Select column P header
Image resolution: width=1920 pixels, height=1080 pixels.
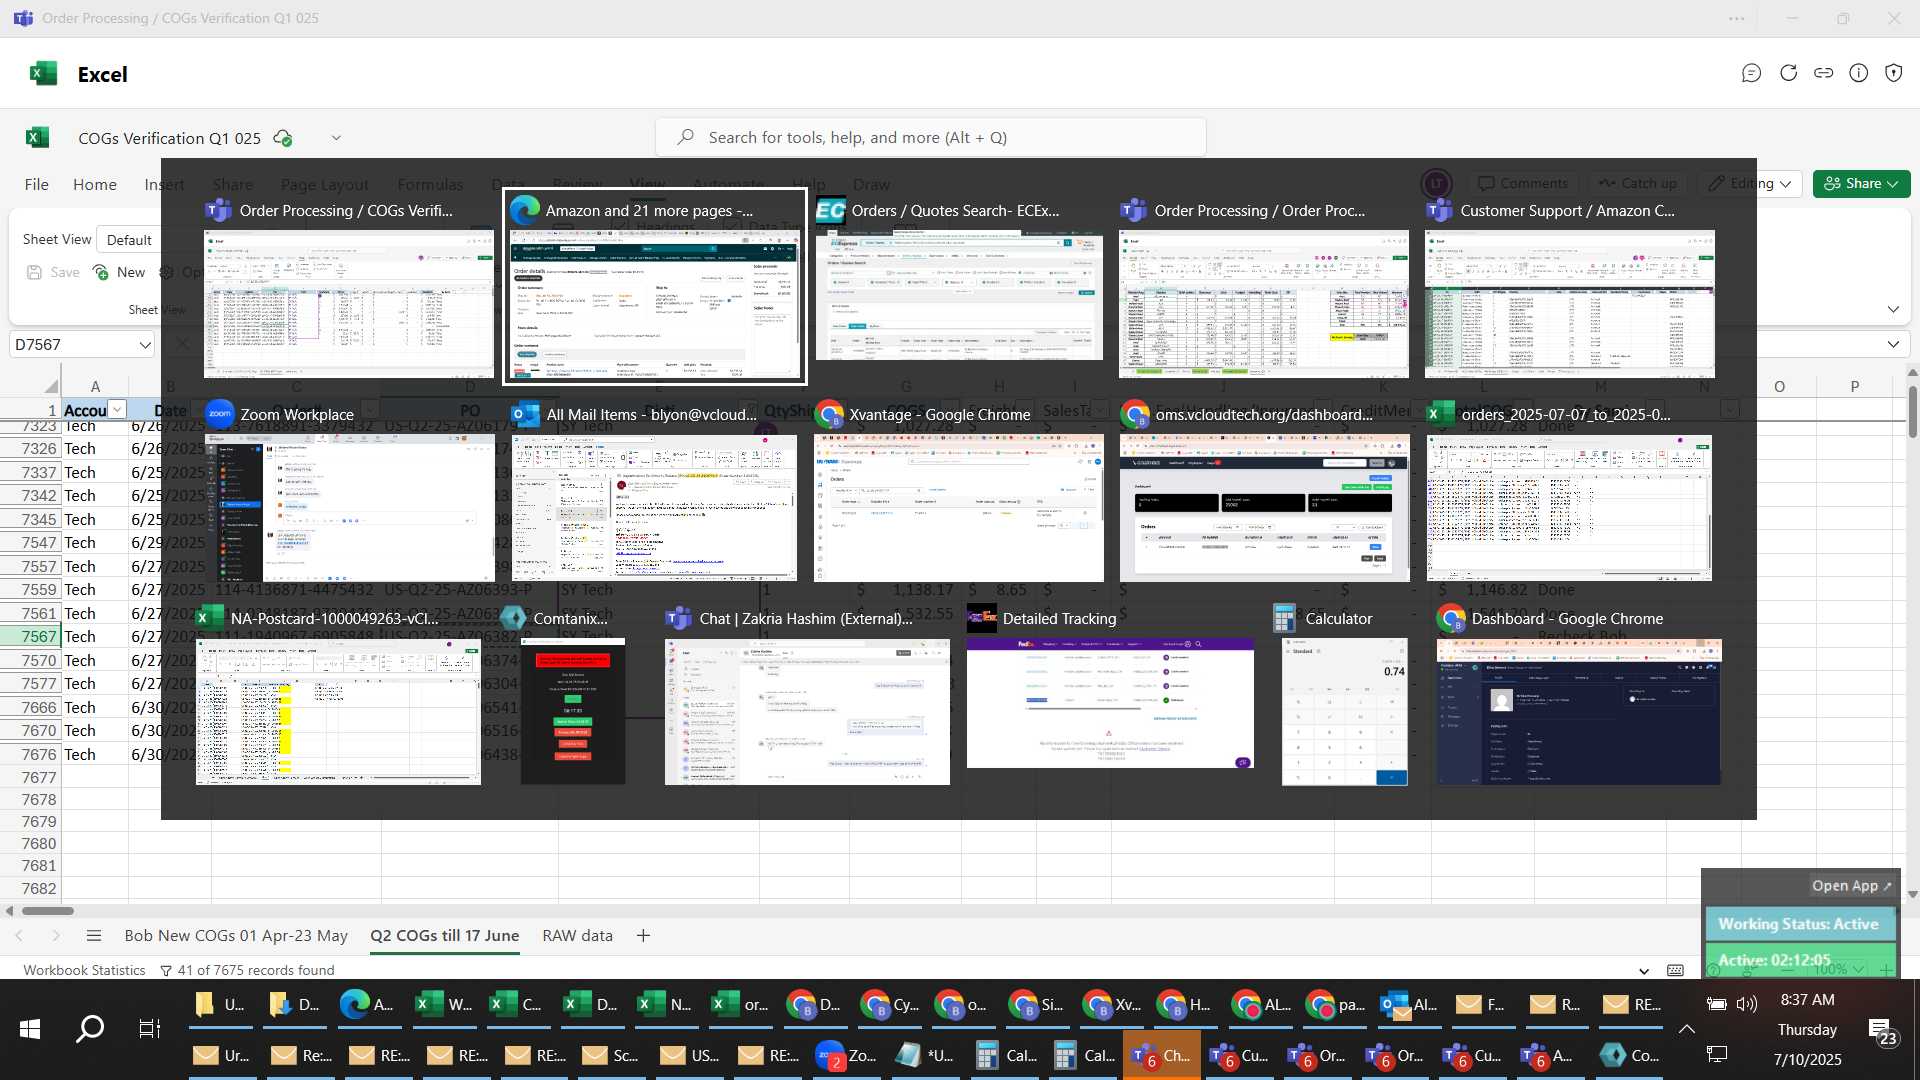1854,387
